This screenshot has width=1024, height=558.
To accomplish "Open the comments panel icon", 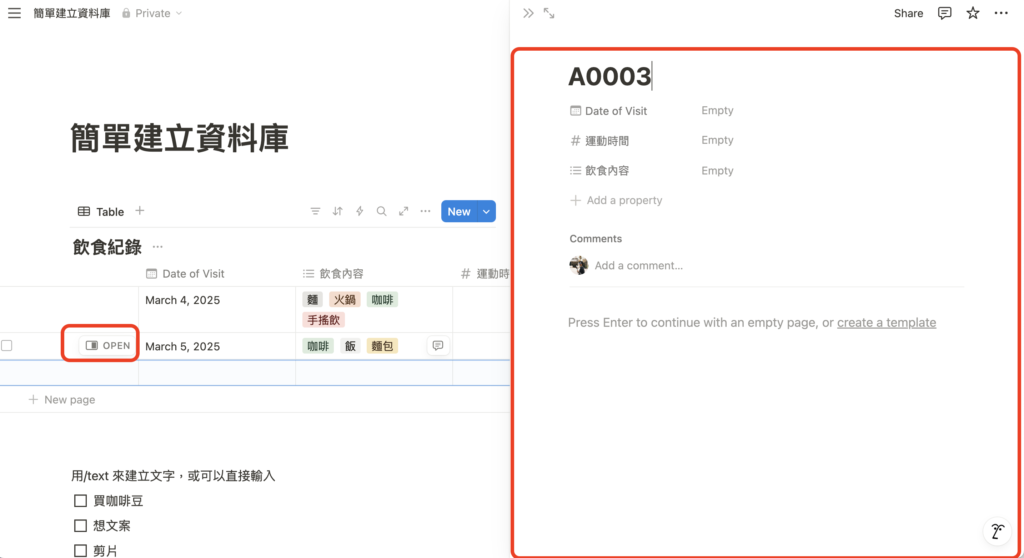I will pos(944,14).
